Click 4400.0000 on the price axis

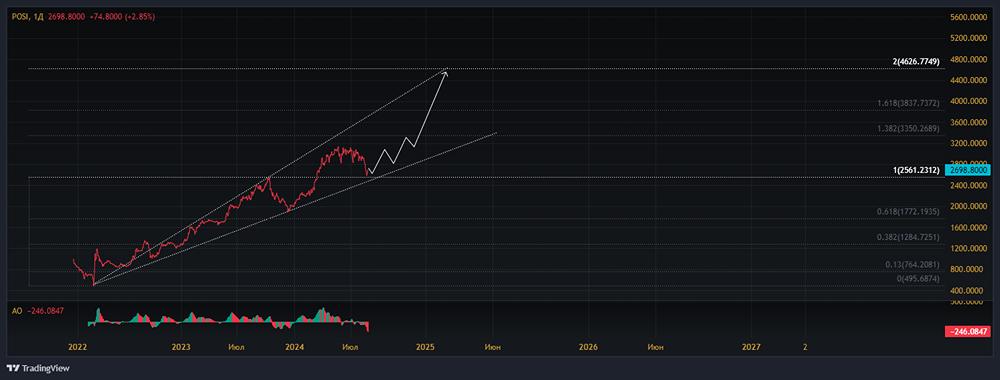point(969,80)
